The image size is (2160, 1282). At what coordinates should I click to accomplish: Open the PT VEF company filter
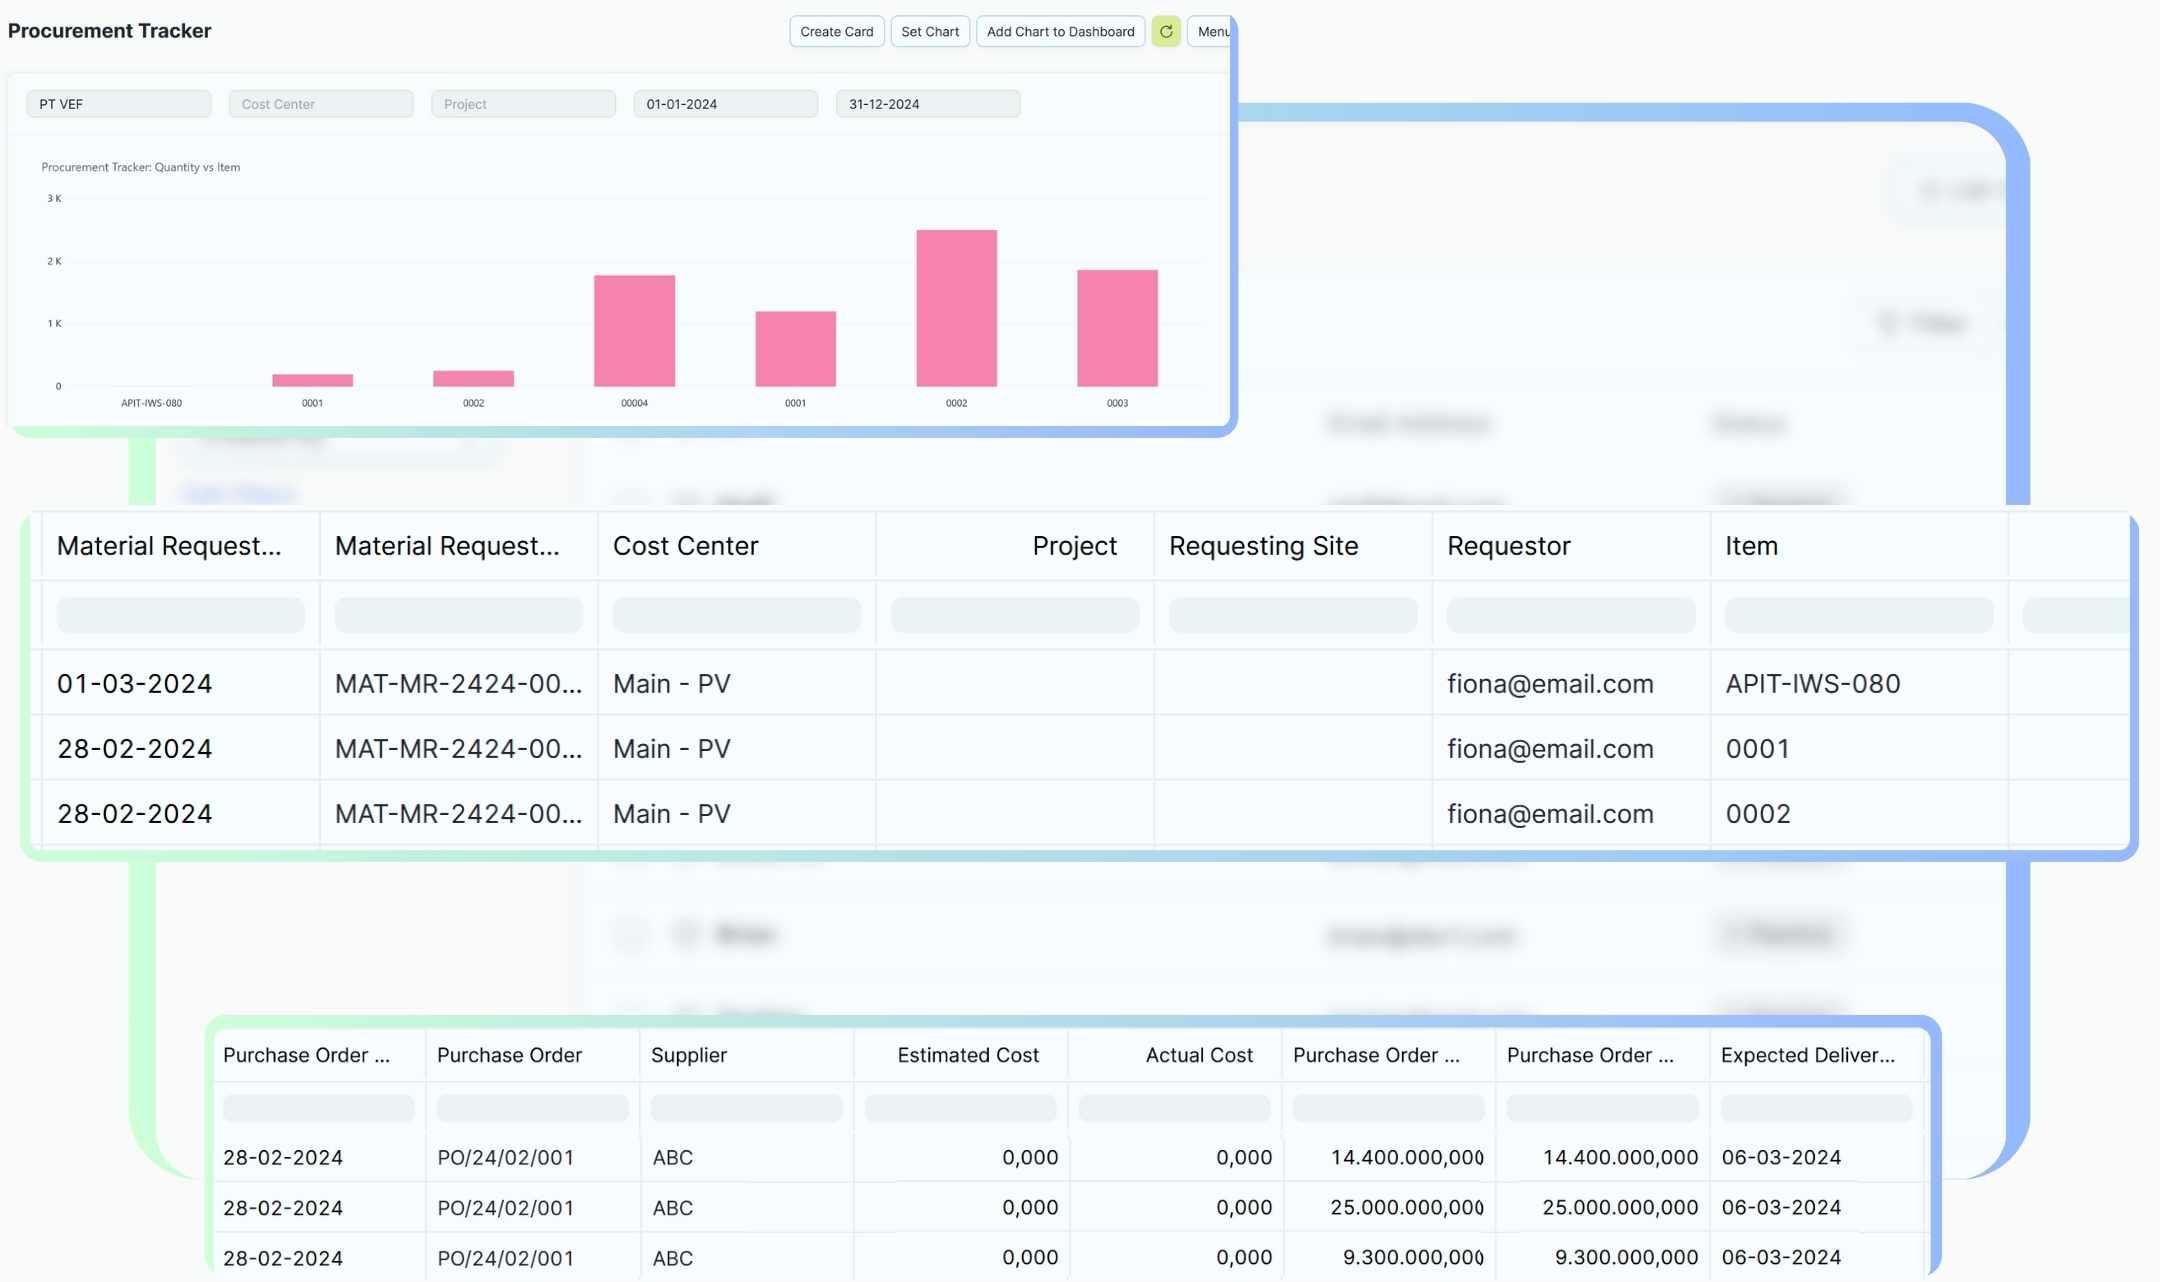[x=118, y=104]
